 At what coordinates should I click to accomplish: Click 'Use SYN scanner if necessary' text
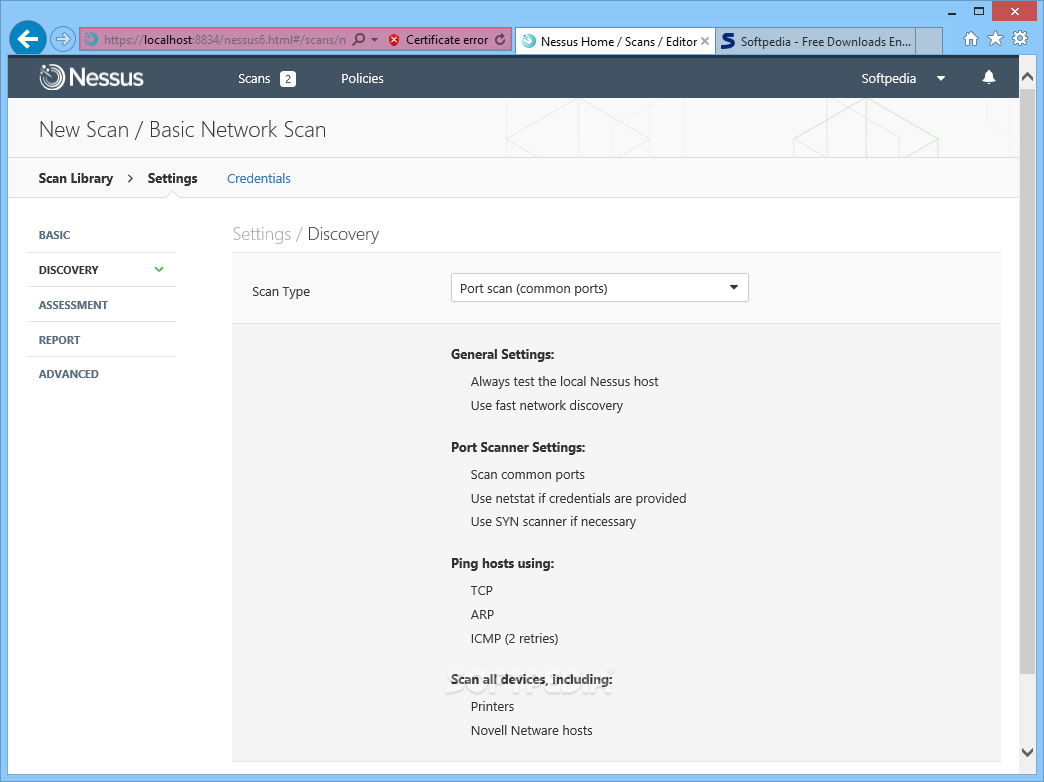tap(553, 522)
